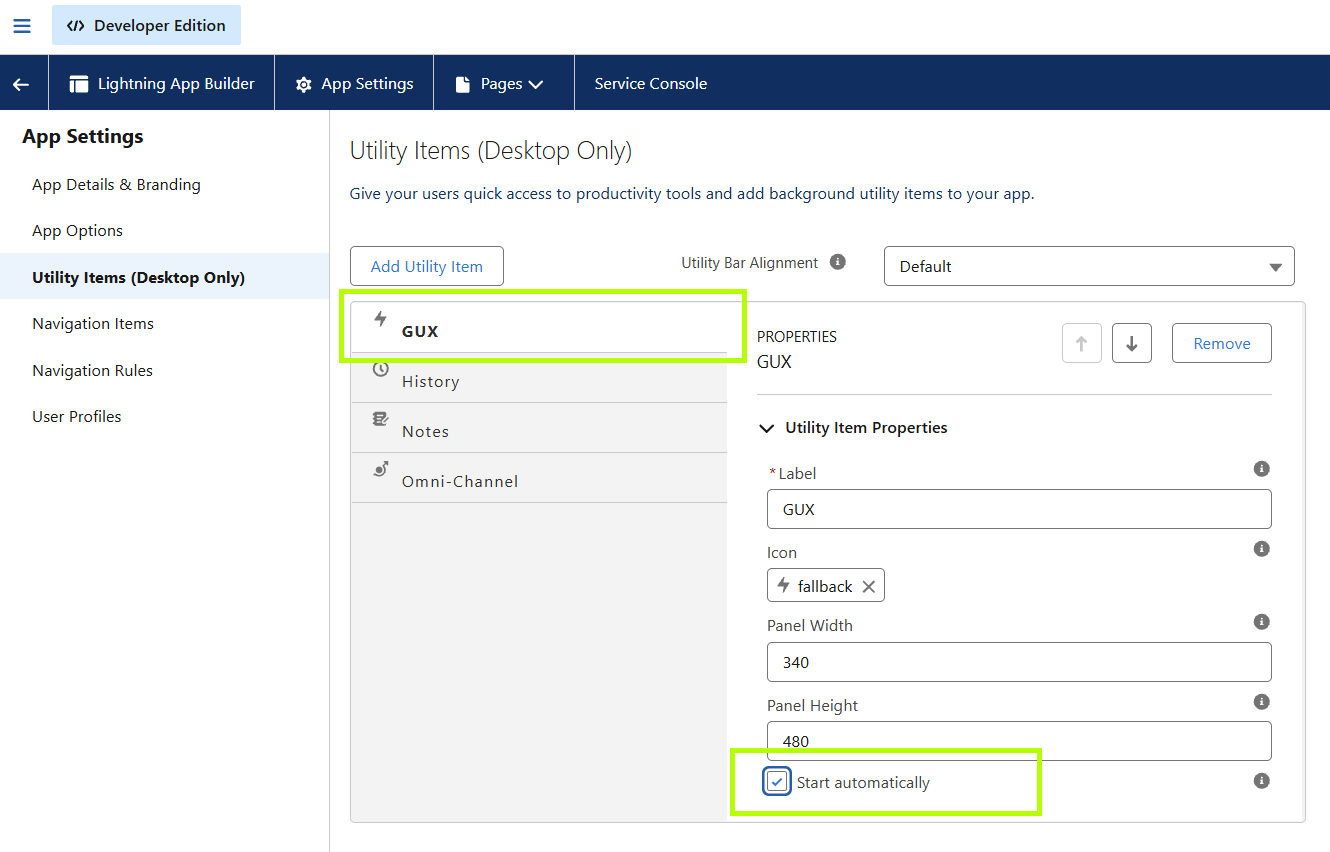Screen dimensions: 1330x852
Task: Click the History clock icon
Action: (380, 369)
